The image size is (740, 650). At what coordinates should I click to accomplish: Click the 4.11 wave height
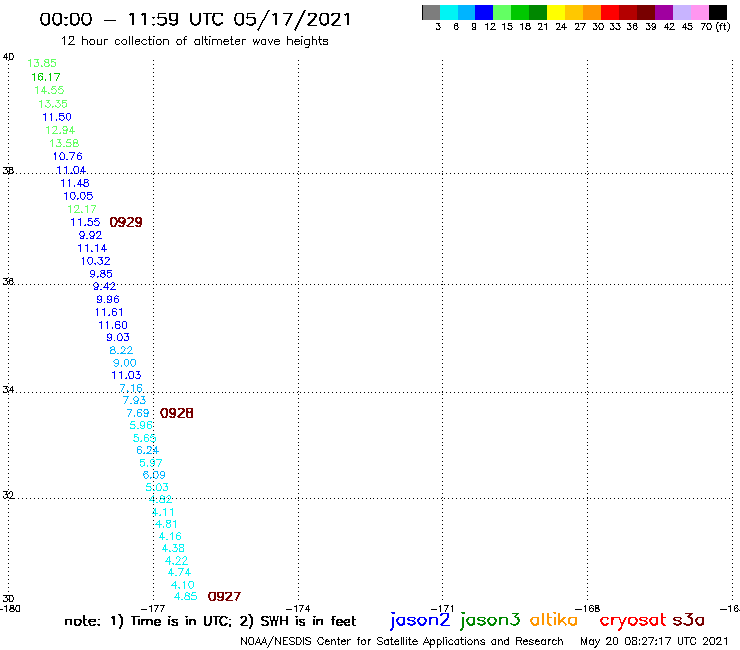pos(163,512)
